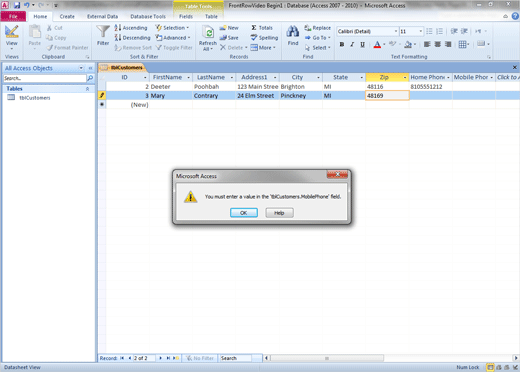Create a New record from ribbon

tap(229, 28)
